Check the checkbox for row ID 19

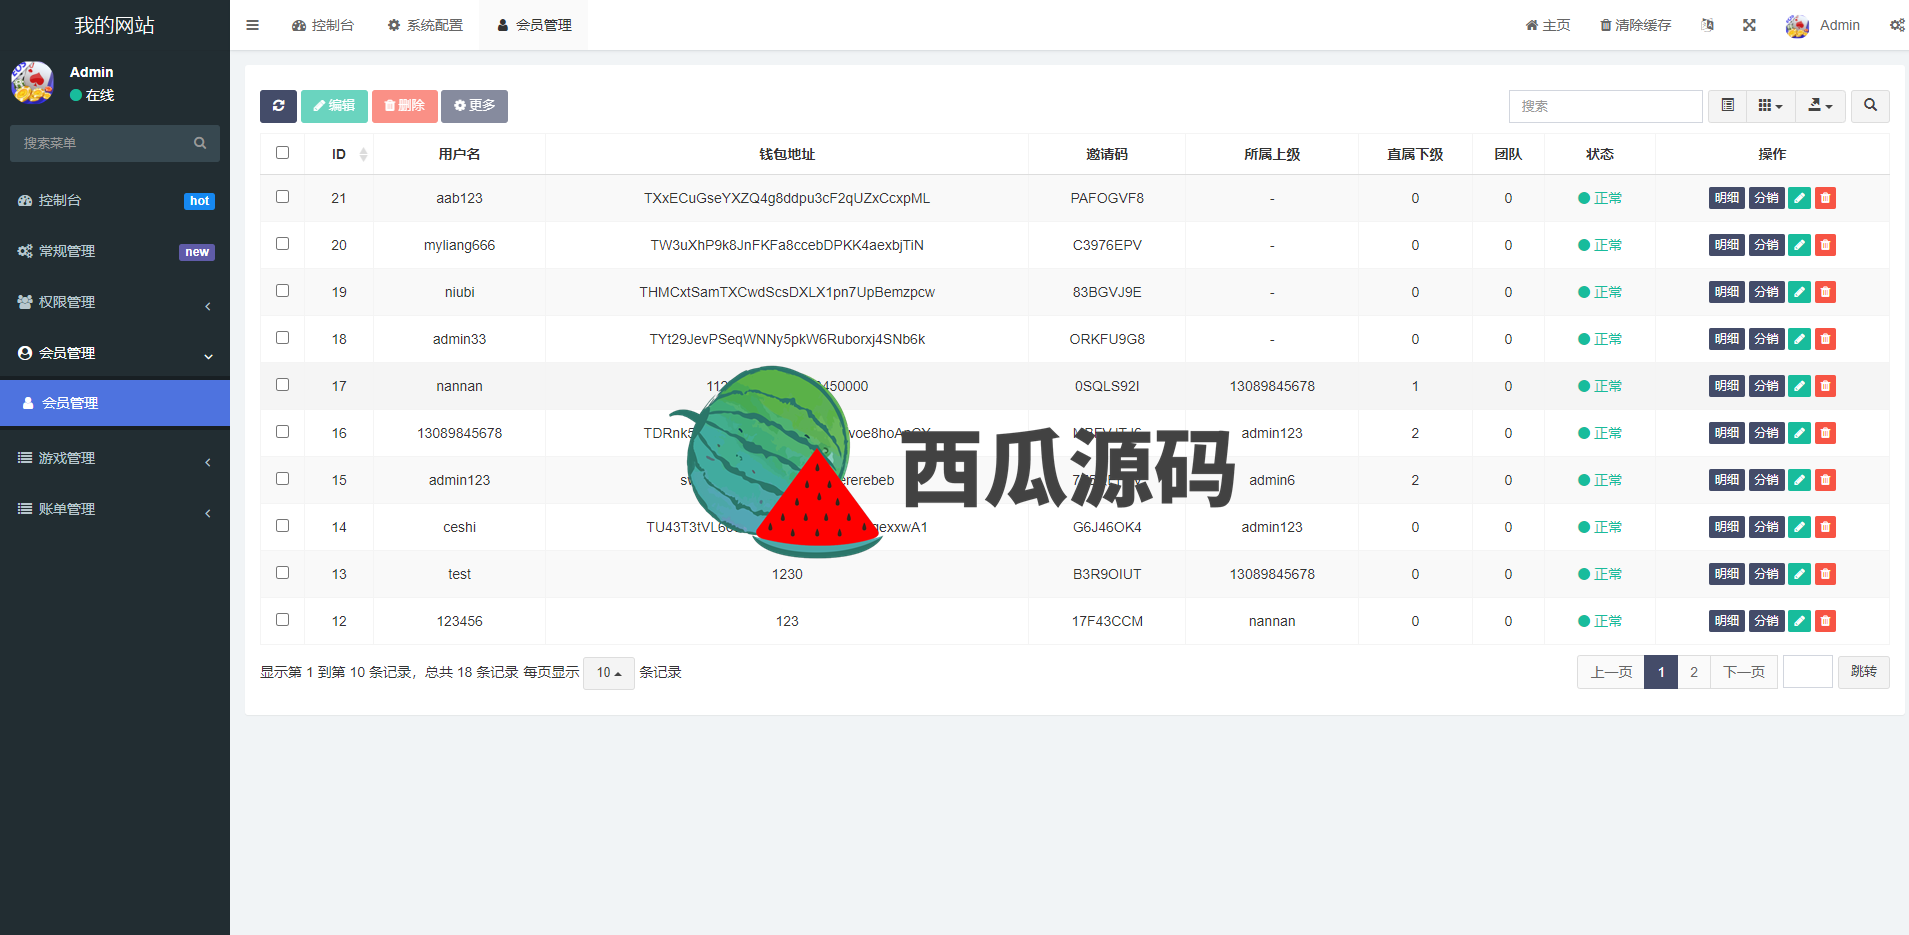282,291
